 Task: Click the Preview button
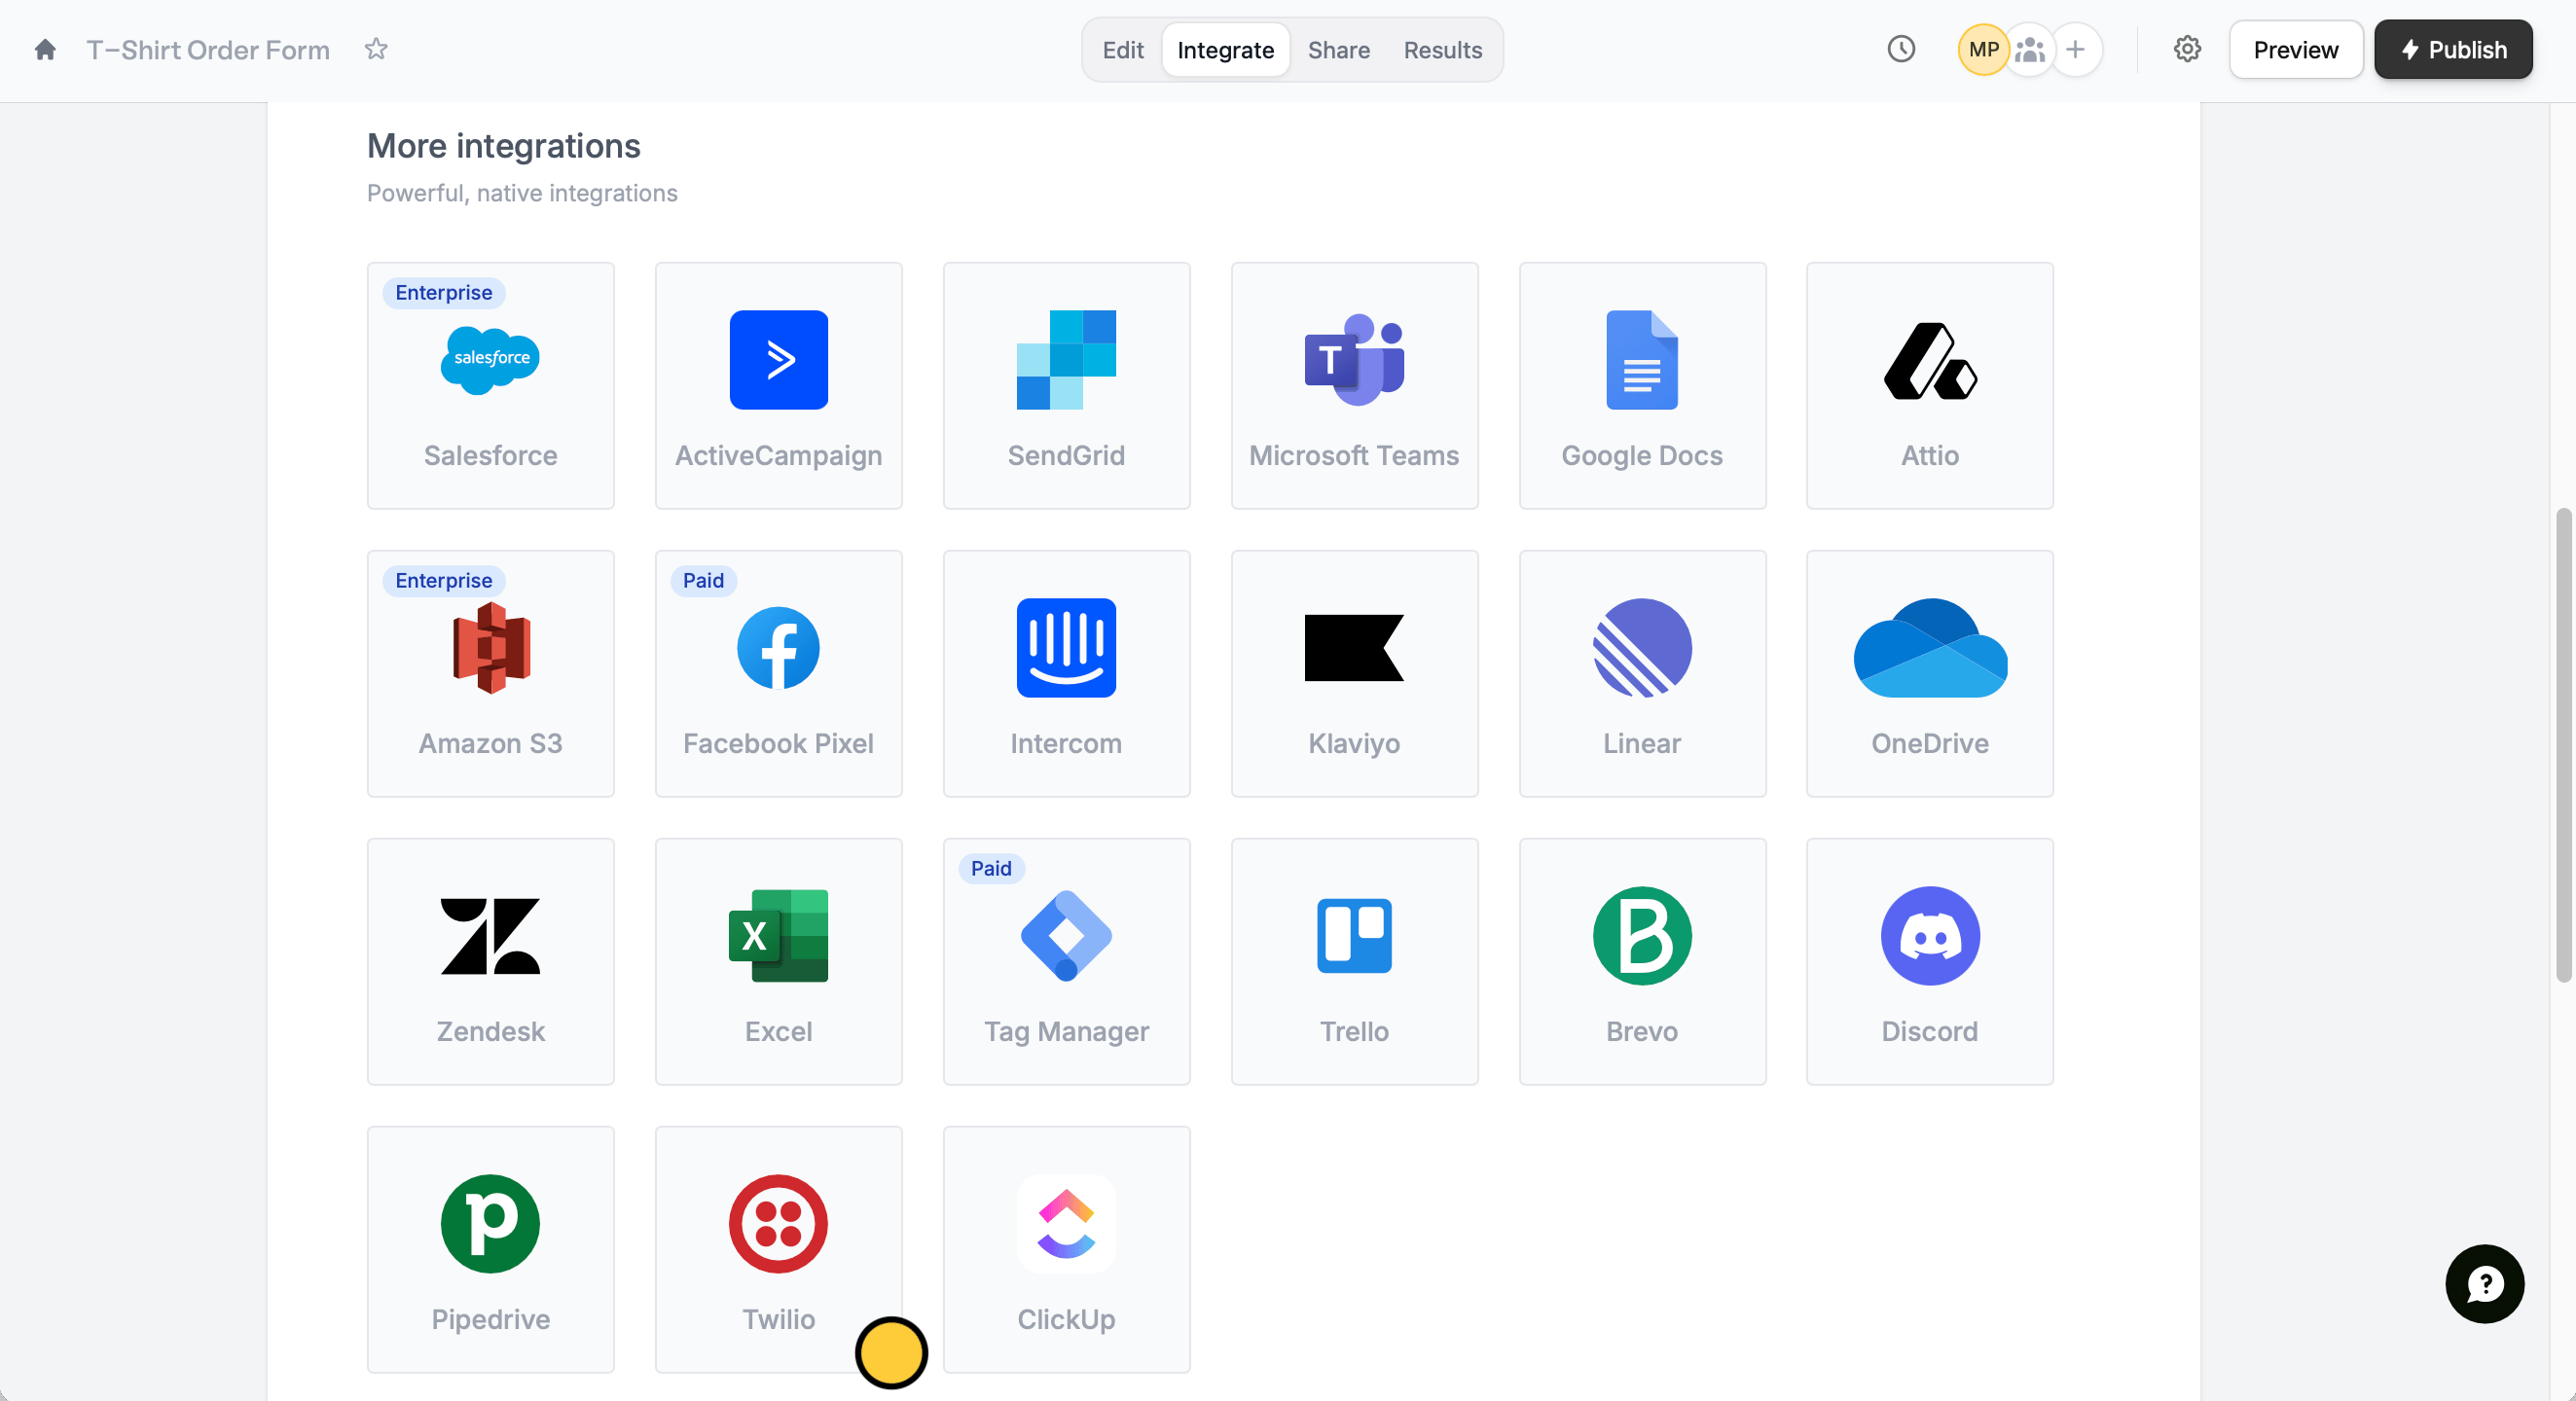pyautogui.click(x=2295, y=50)
